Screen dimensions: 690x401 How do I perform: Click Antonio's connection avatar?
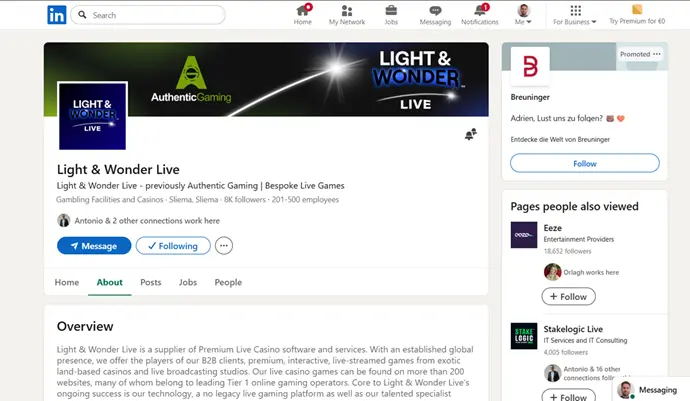[64, 220]
